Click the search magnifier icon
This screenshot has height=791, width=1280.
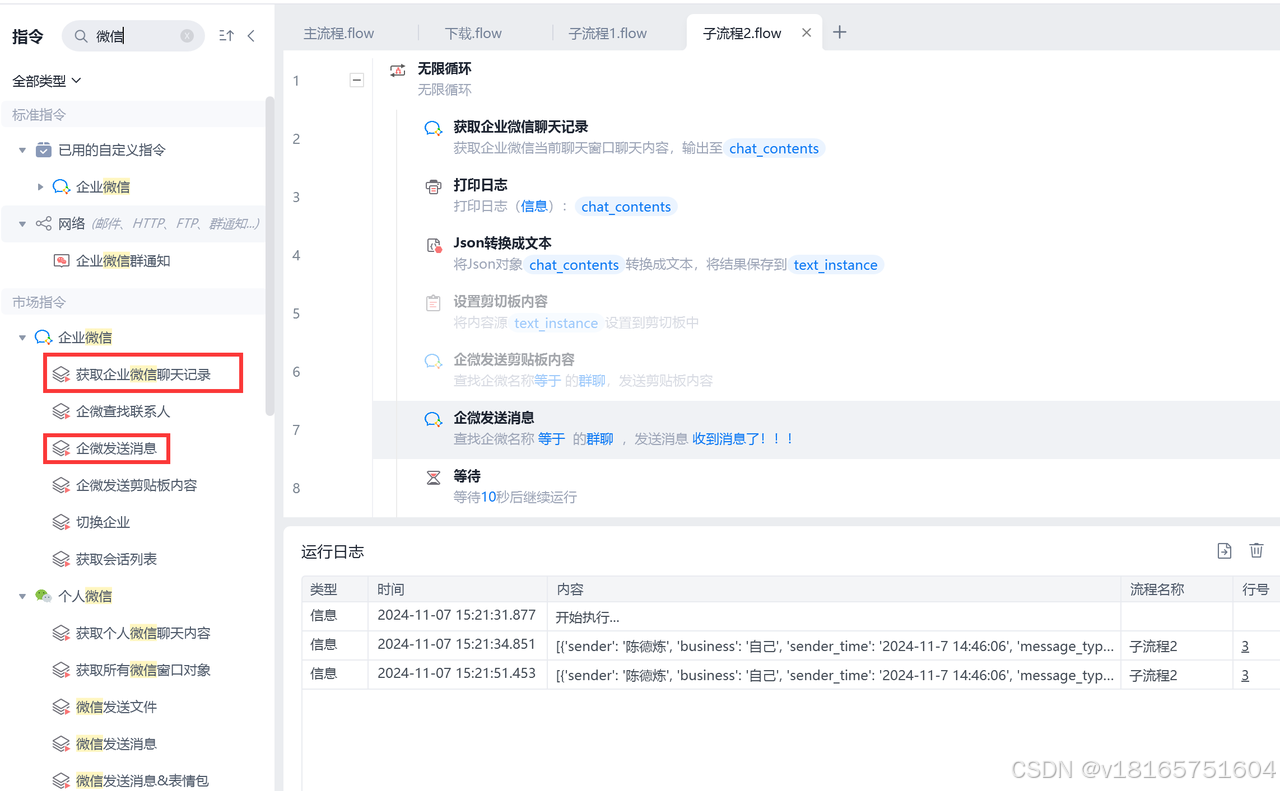point(81,36)
